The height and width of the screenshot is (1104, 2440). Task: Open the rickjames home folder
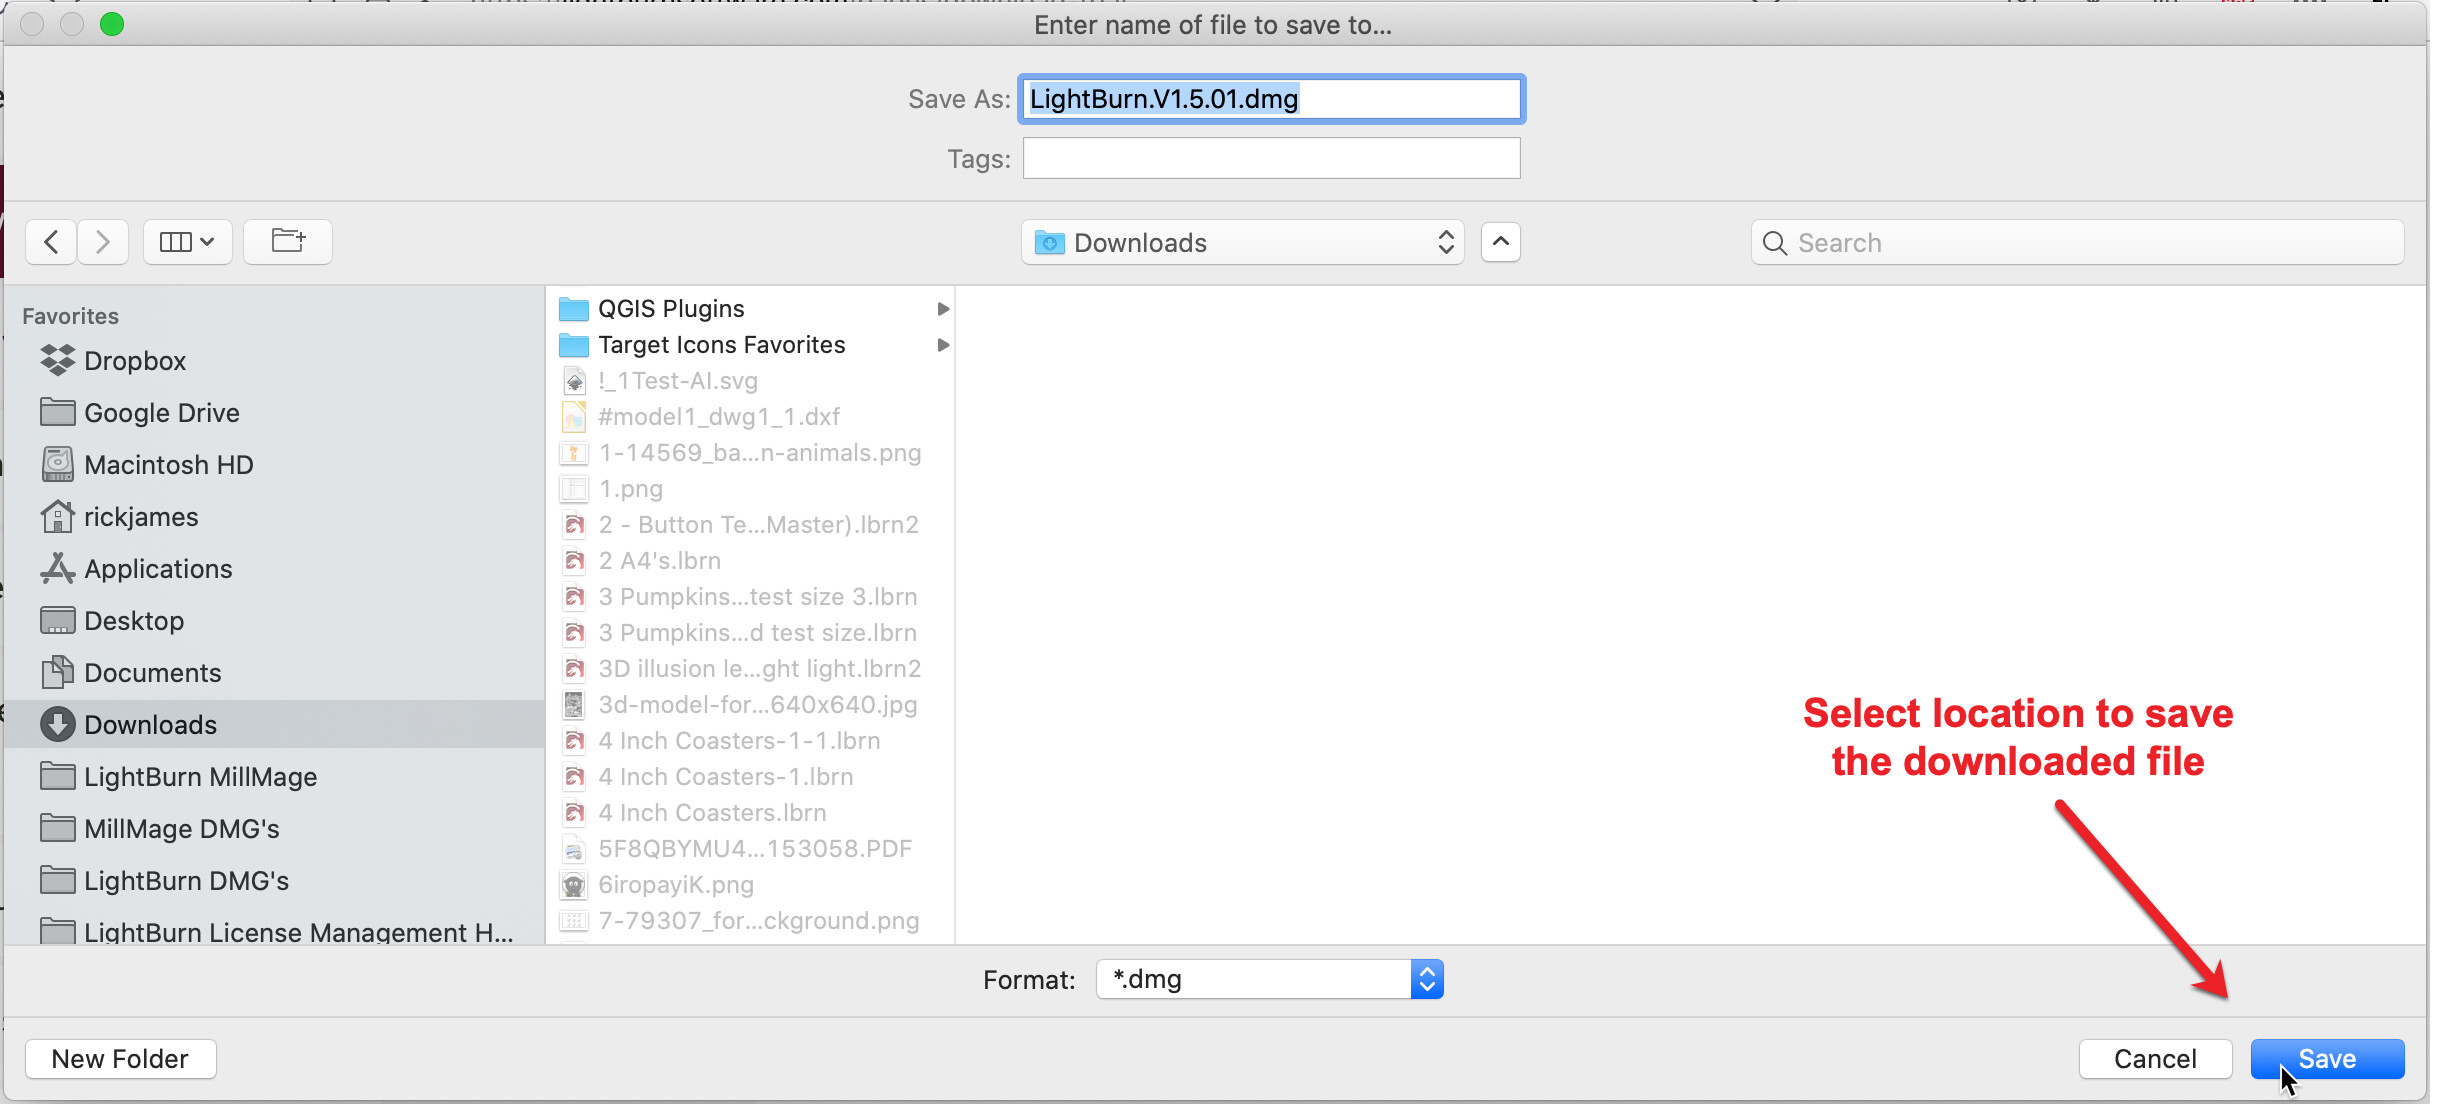click(275, 517)
